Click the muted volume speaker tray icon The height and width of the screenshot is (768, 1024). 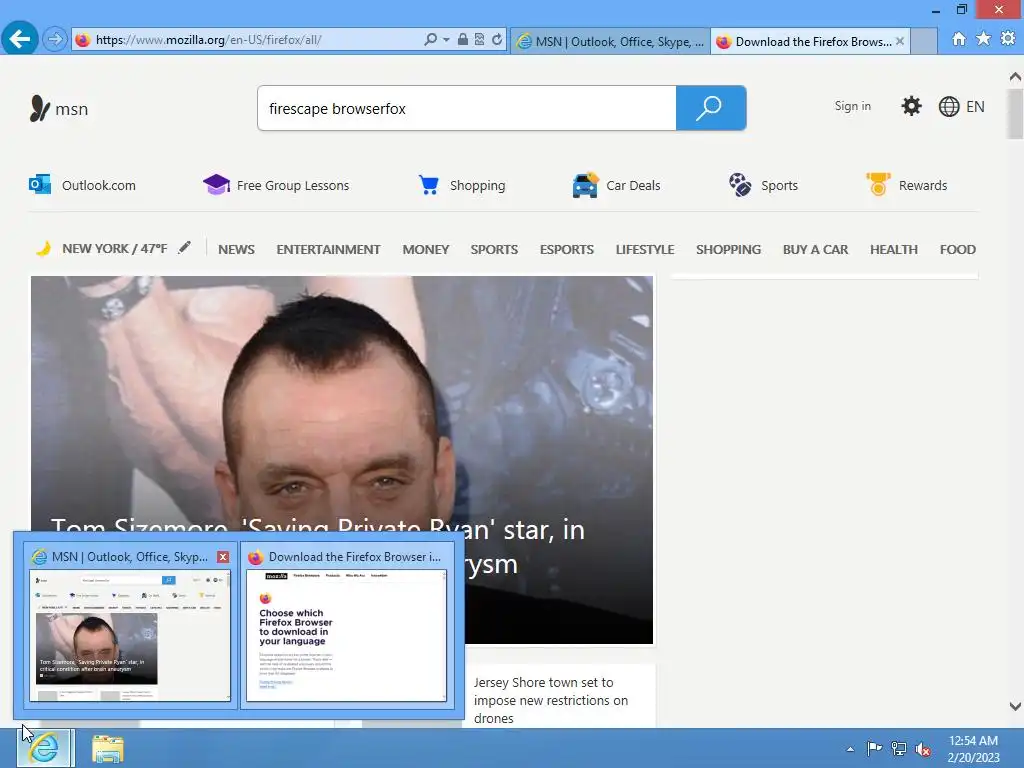(923, 750)
